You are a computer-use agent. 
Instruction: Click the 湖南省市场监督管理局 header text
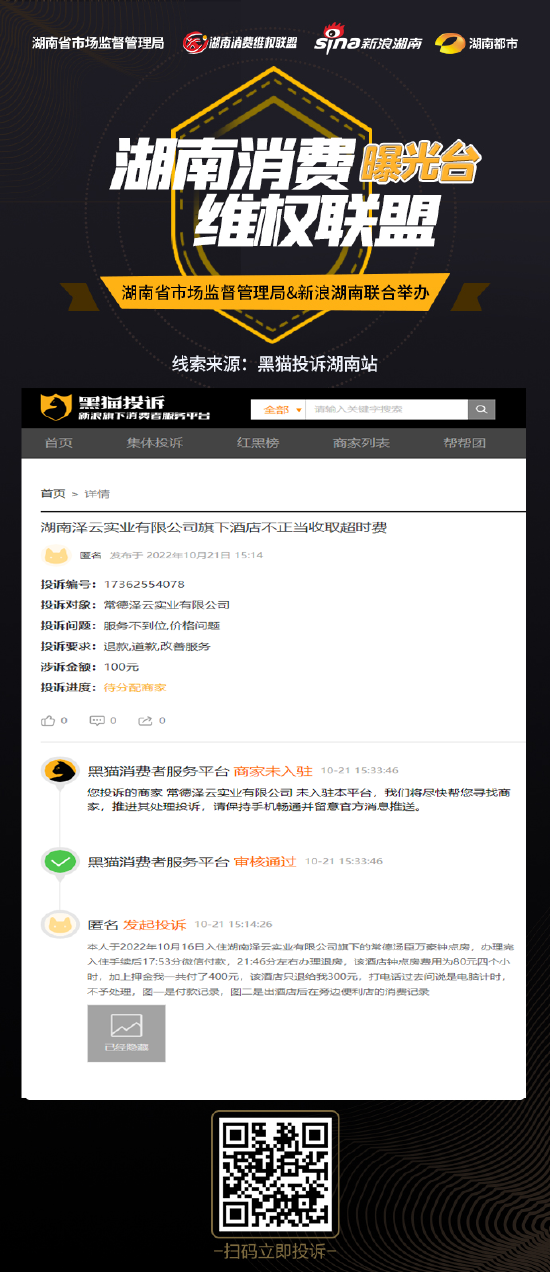point(98,43)
